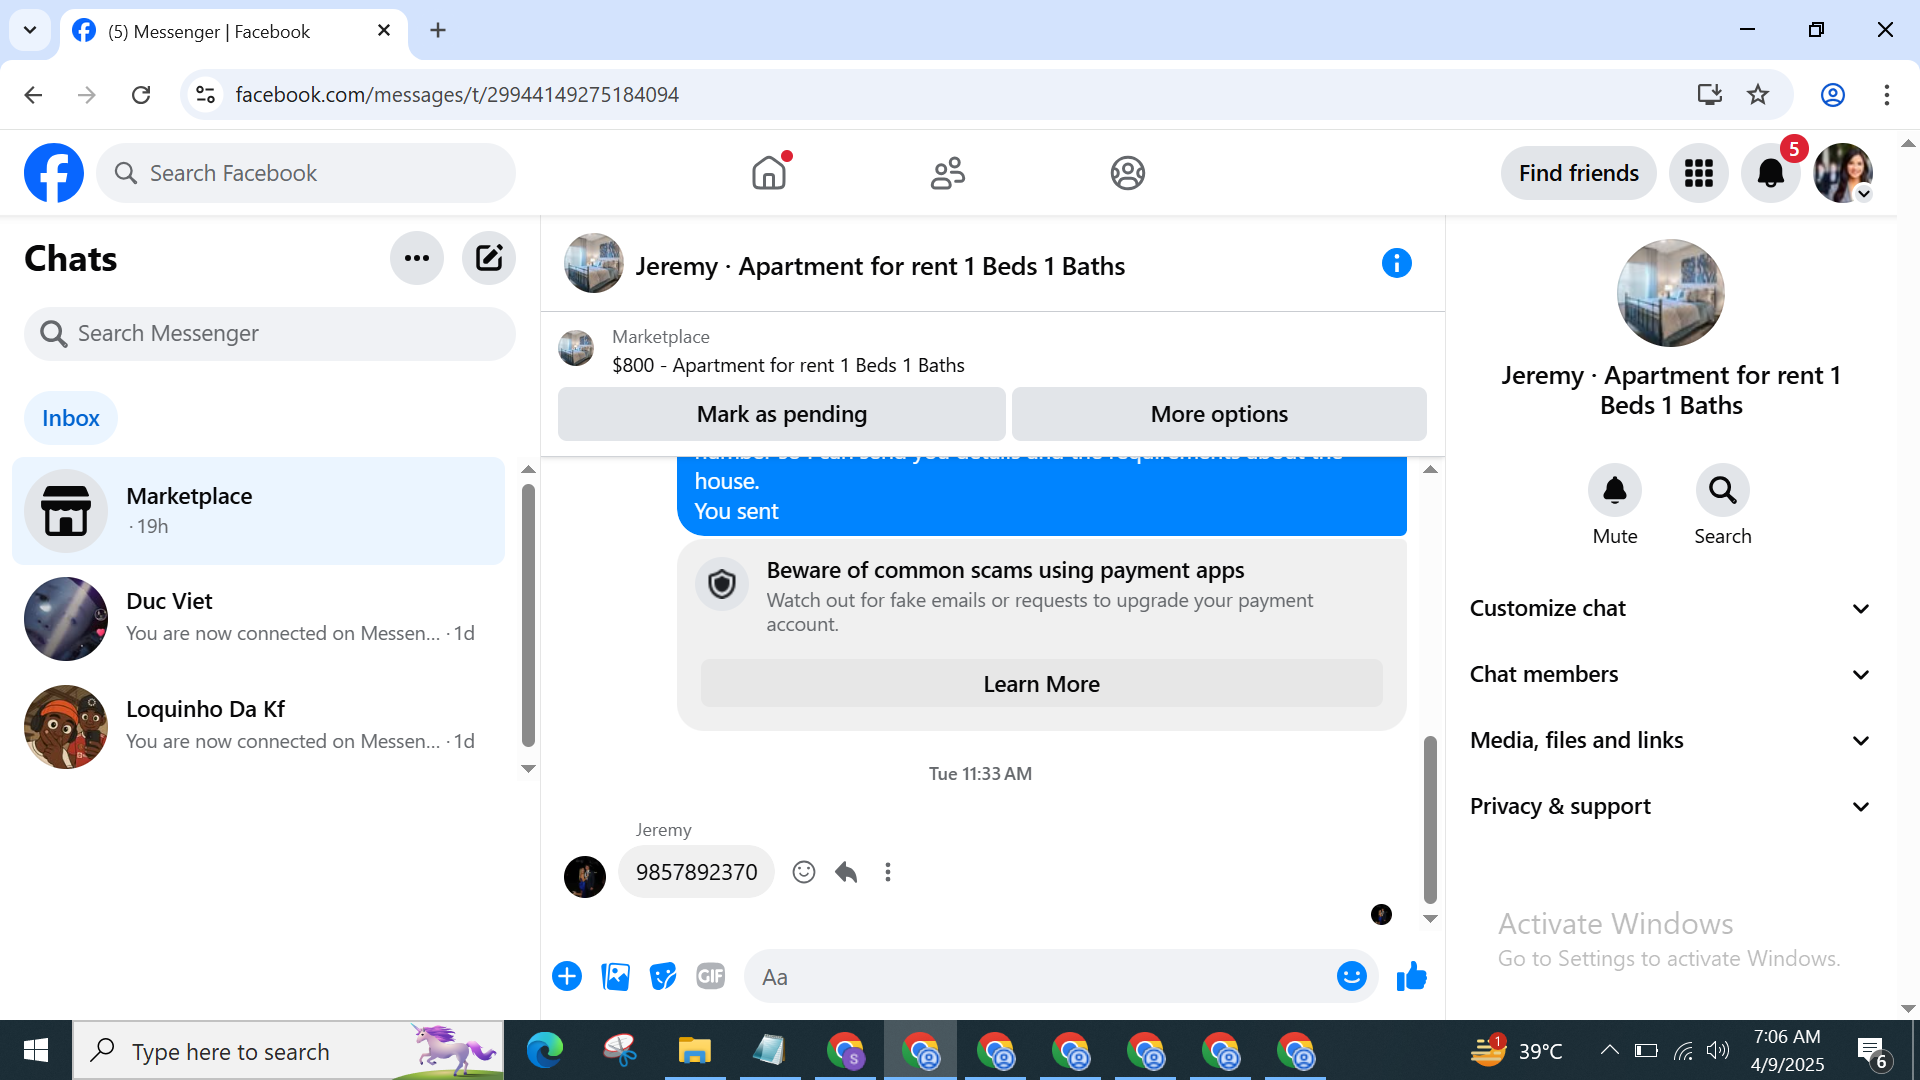Viewport: 1920px width, 1080px height.
Task: Open the $800 Apartment for rent listing
Action: pyautogui.click(x=788, y=365)
